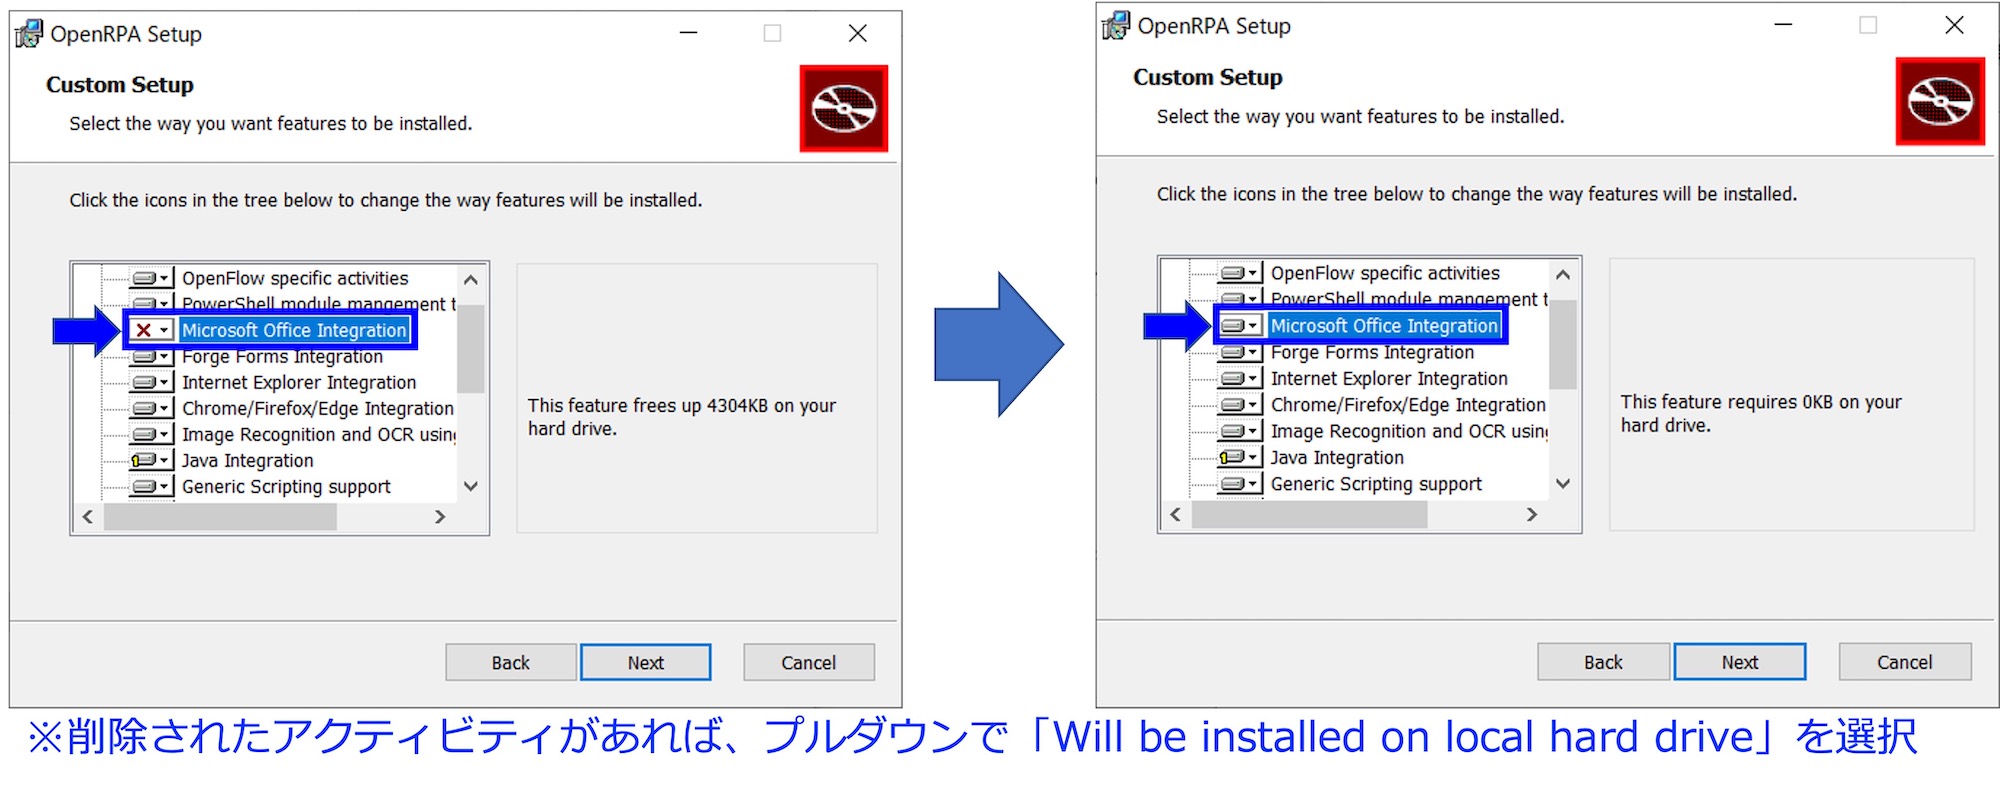The height and width of the screenshot is (791, 2000).
Task: Click vertical scrollbar thumb in left feature tree
Action: click(471, 348)
